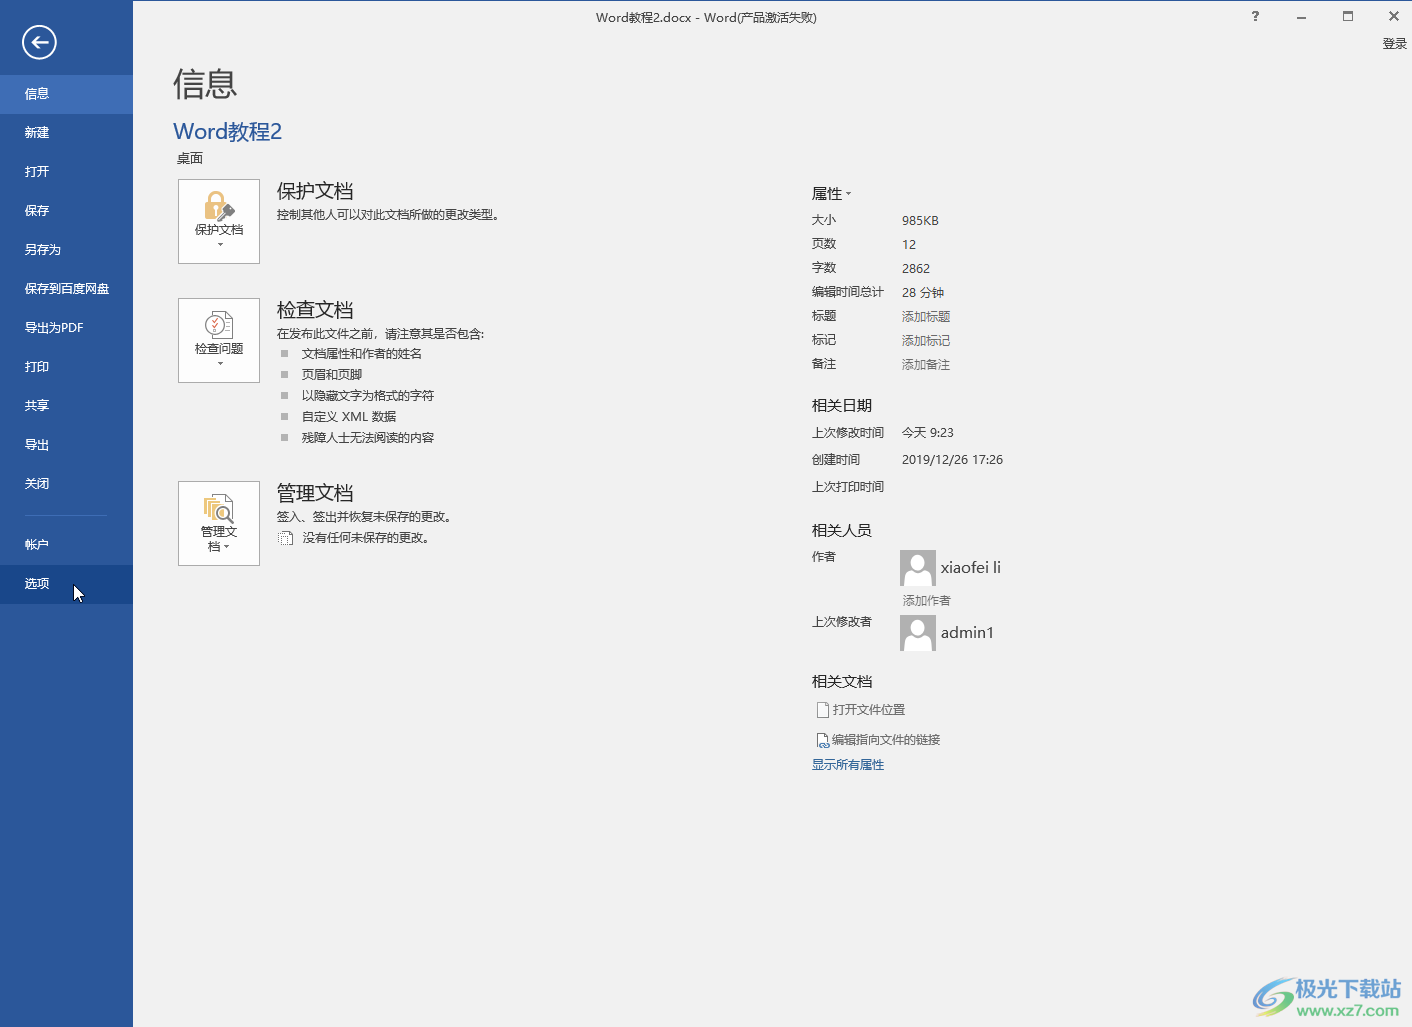Click the Word教程2 document title
Viewport: 1412px width, 1027px height.
(x=228, y=132)
